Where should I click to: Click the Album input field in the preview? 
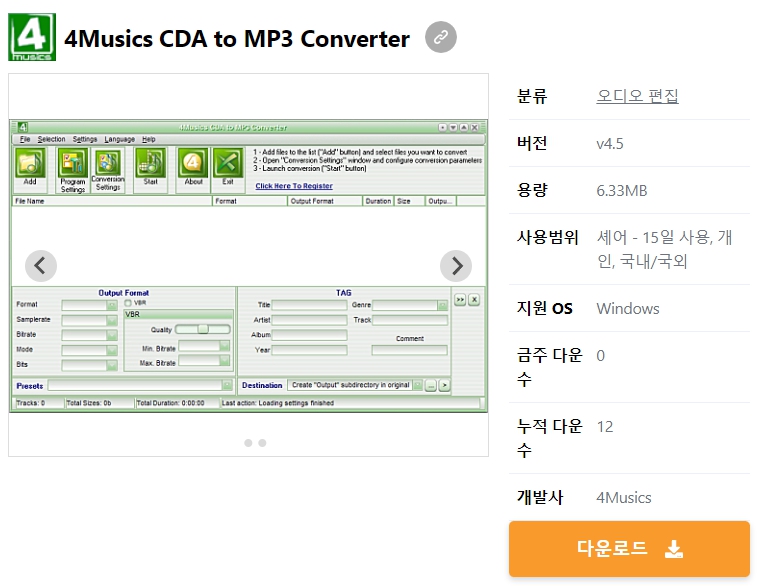click(309, 335)
